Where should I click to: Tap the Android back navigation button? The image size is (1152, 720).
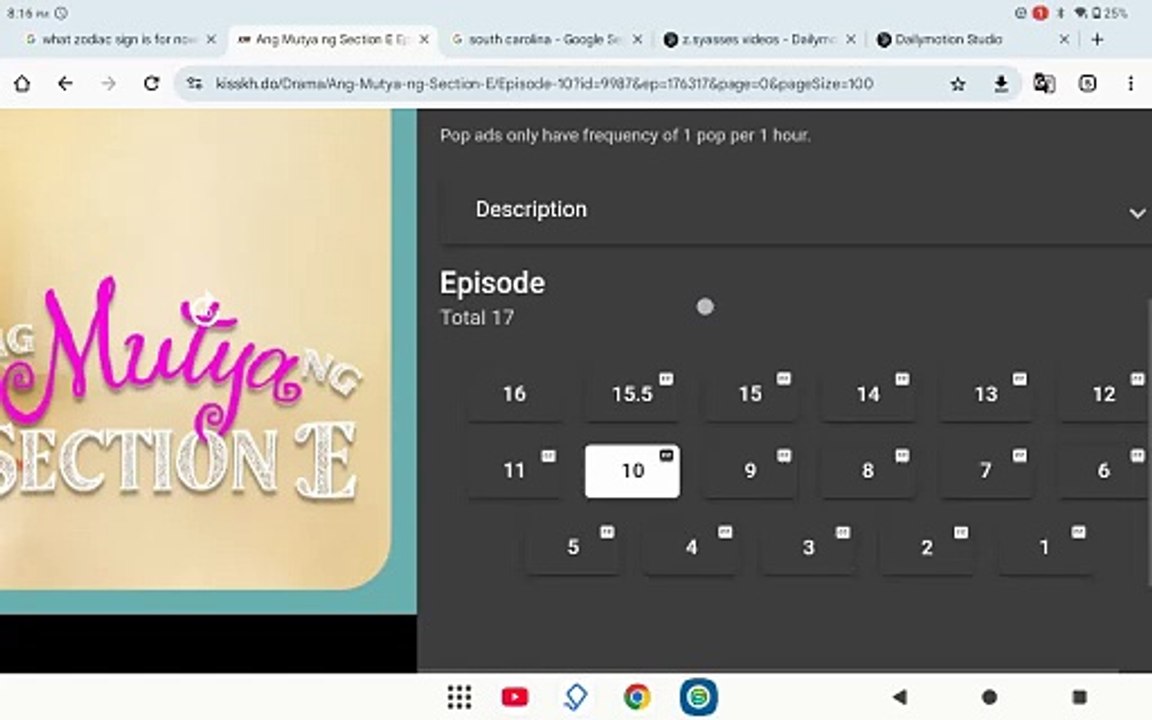point(900,696)
